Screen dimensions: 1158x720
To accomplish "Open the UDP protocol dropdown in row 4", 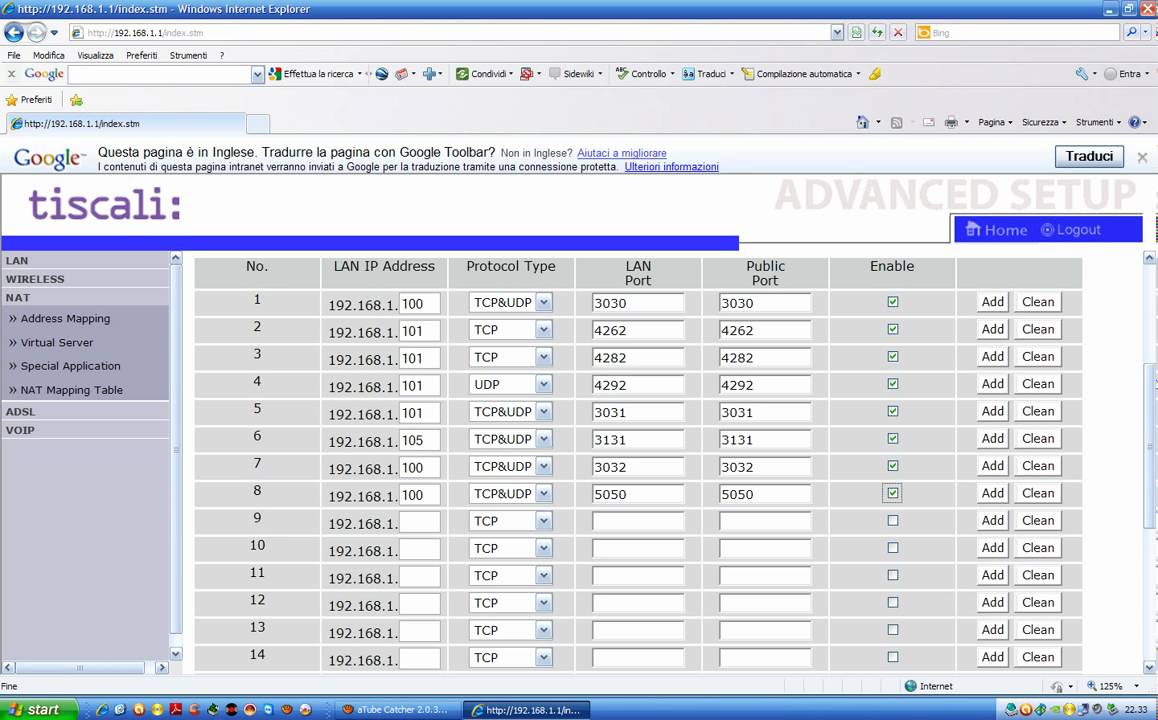I will 544,384.
